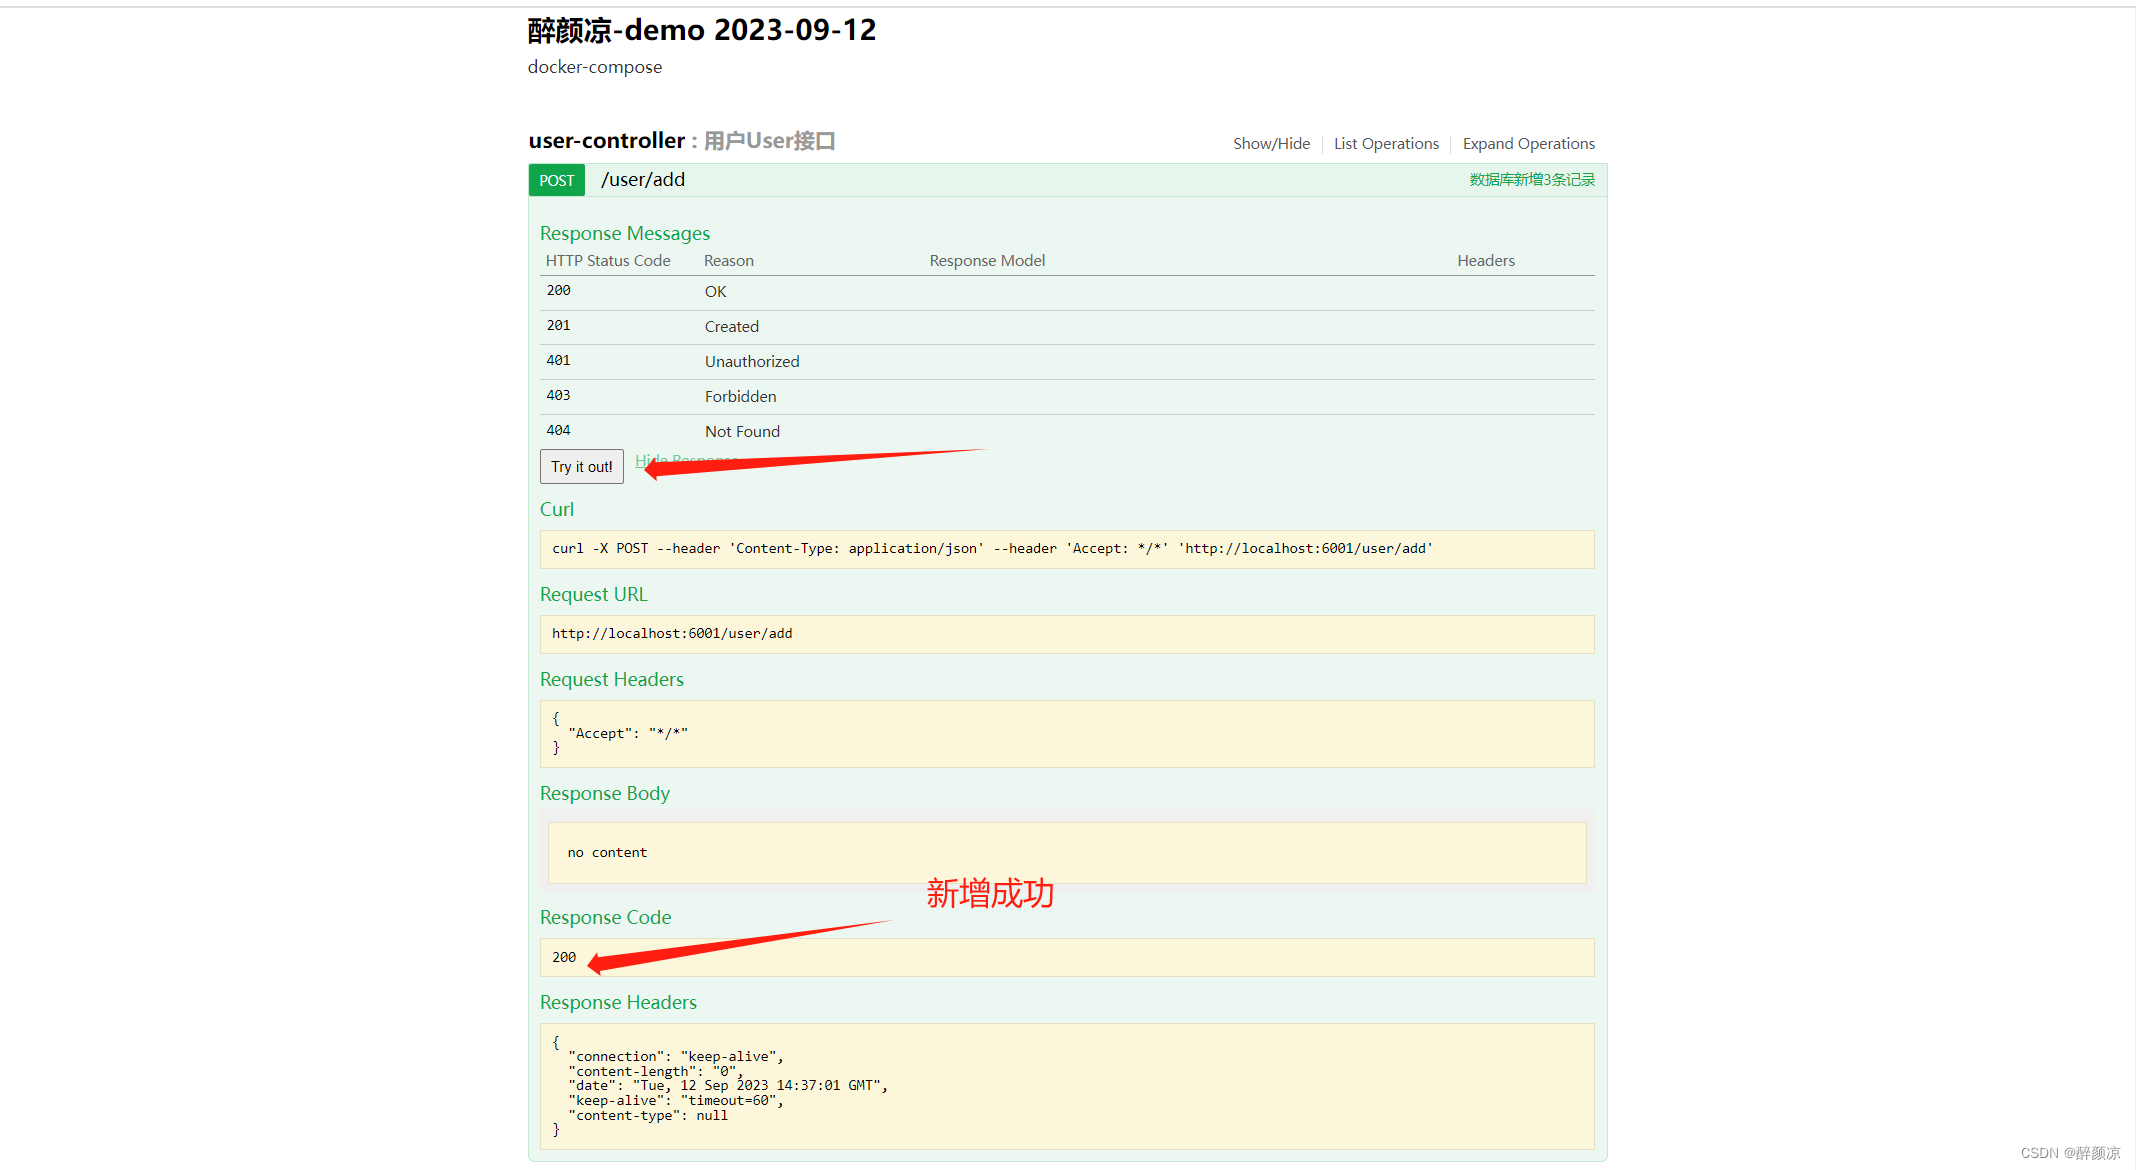Click the Forbidden reason cell

(741, 397)
